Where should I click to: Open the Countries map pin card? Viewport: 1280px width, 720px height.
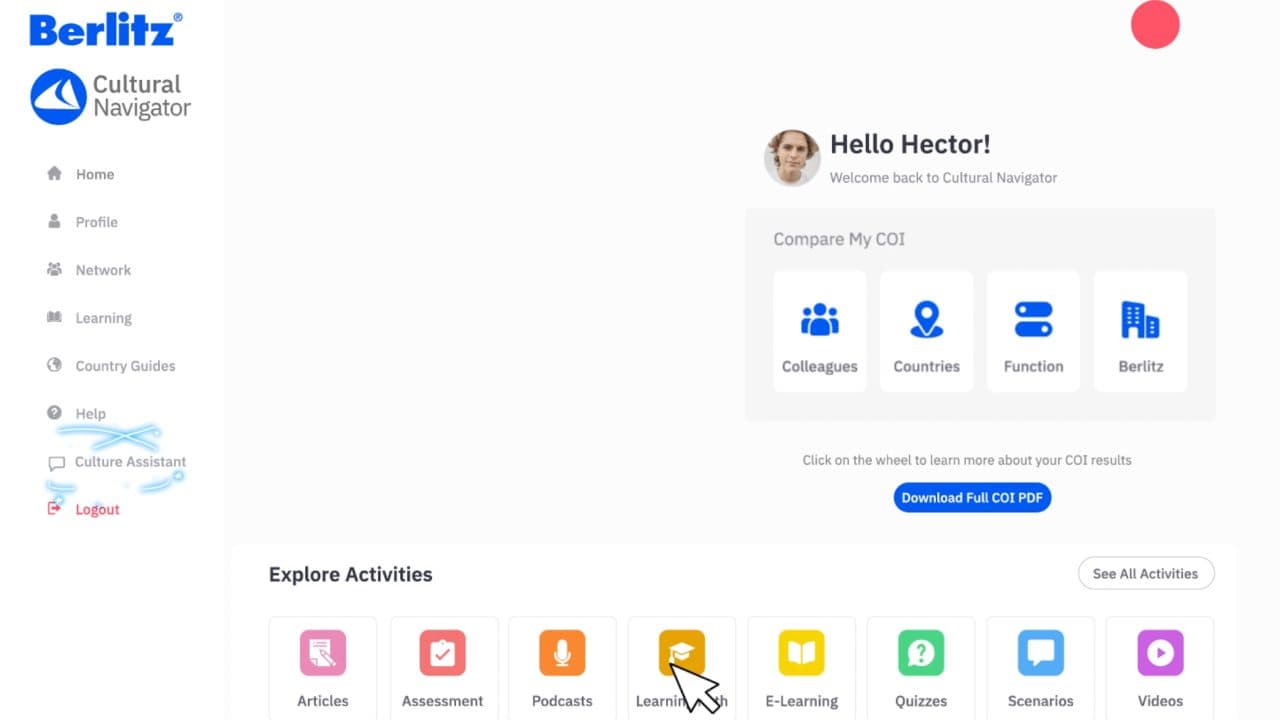click(x=927, y=331)
